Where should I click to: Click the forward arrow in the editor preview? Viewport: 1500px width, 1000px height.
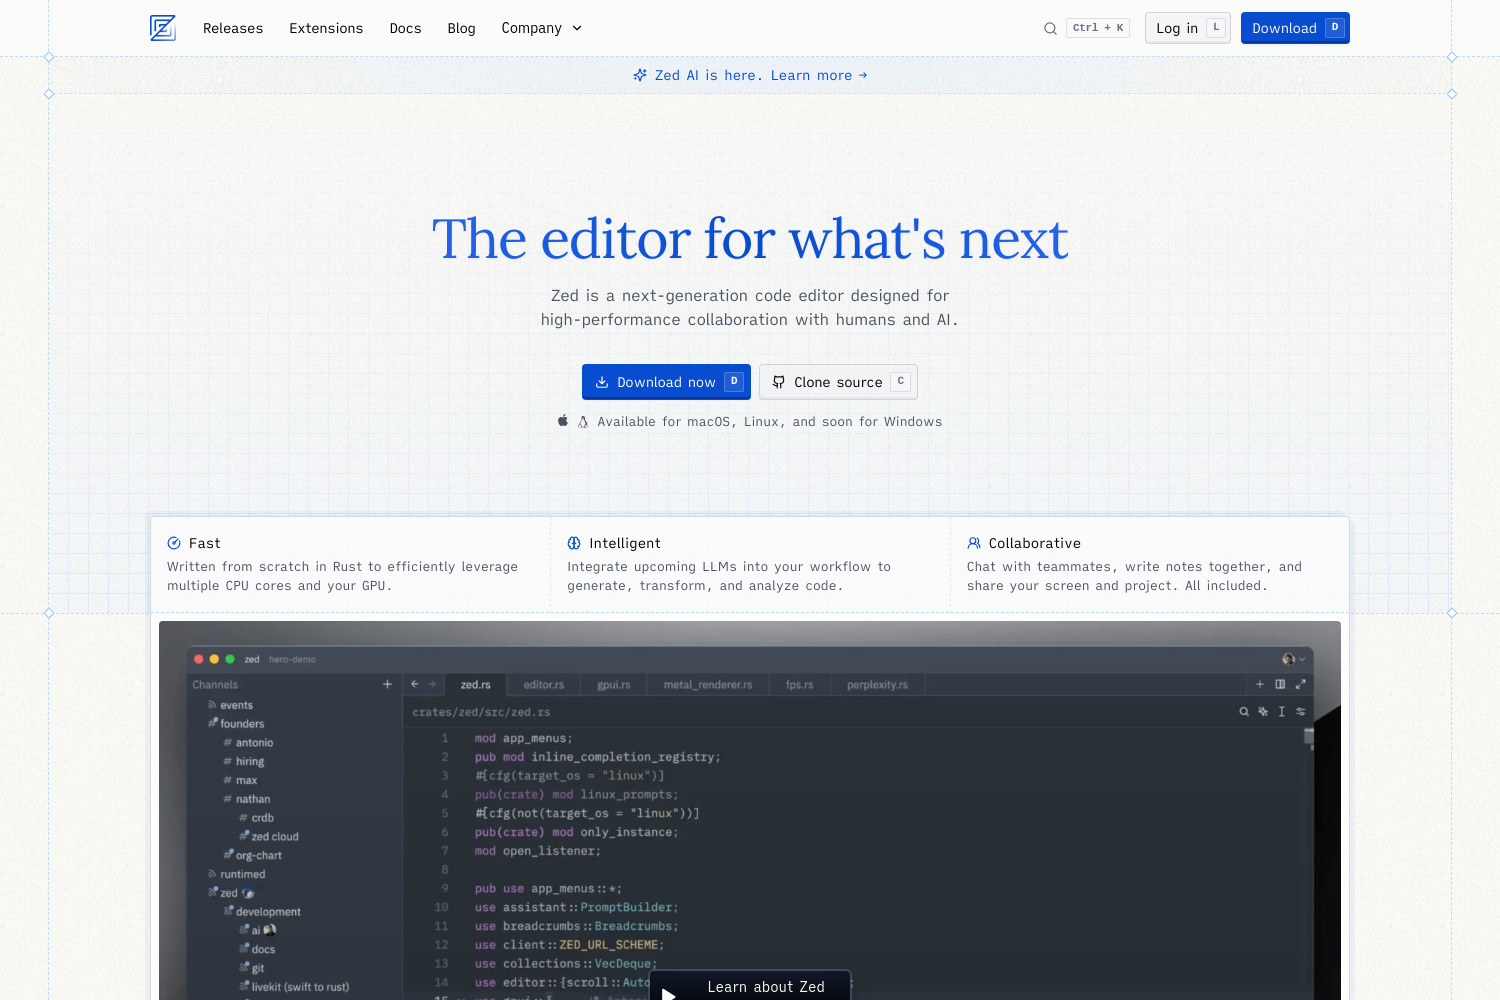pos(432,684)
